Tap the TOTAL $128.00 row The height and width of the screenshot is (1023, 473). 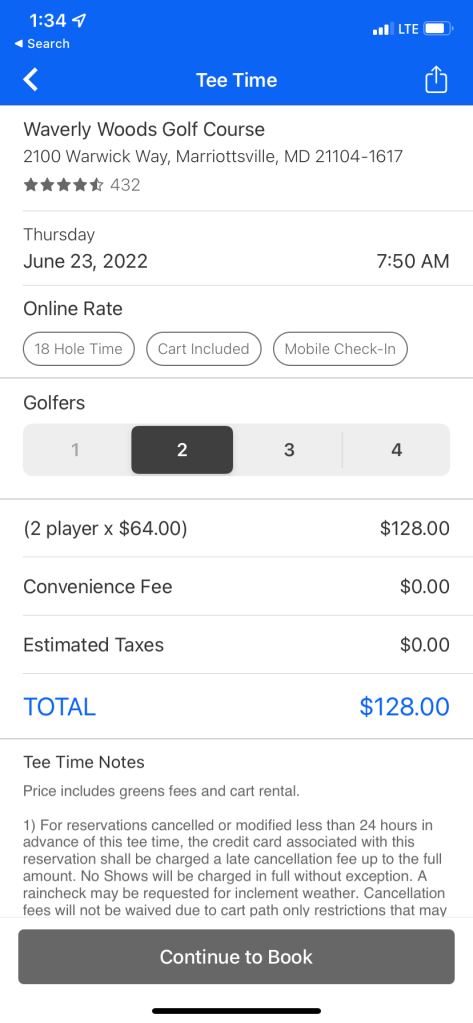tap(236, 707)
